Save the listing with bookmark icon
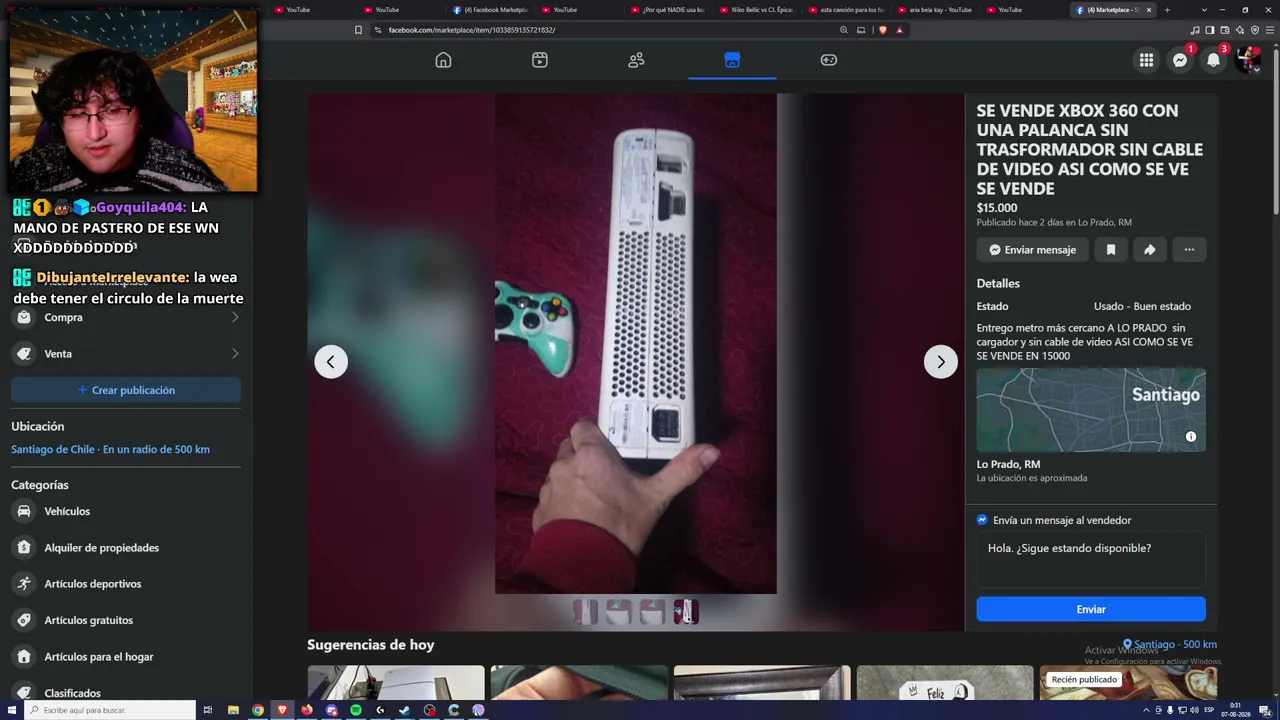Image resolution: width=1280 pixels, height=720 pixels. click(1111, 250)
